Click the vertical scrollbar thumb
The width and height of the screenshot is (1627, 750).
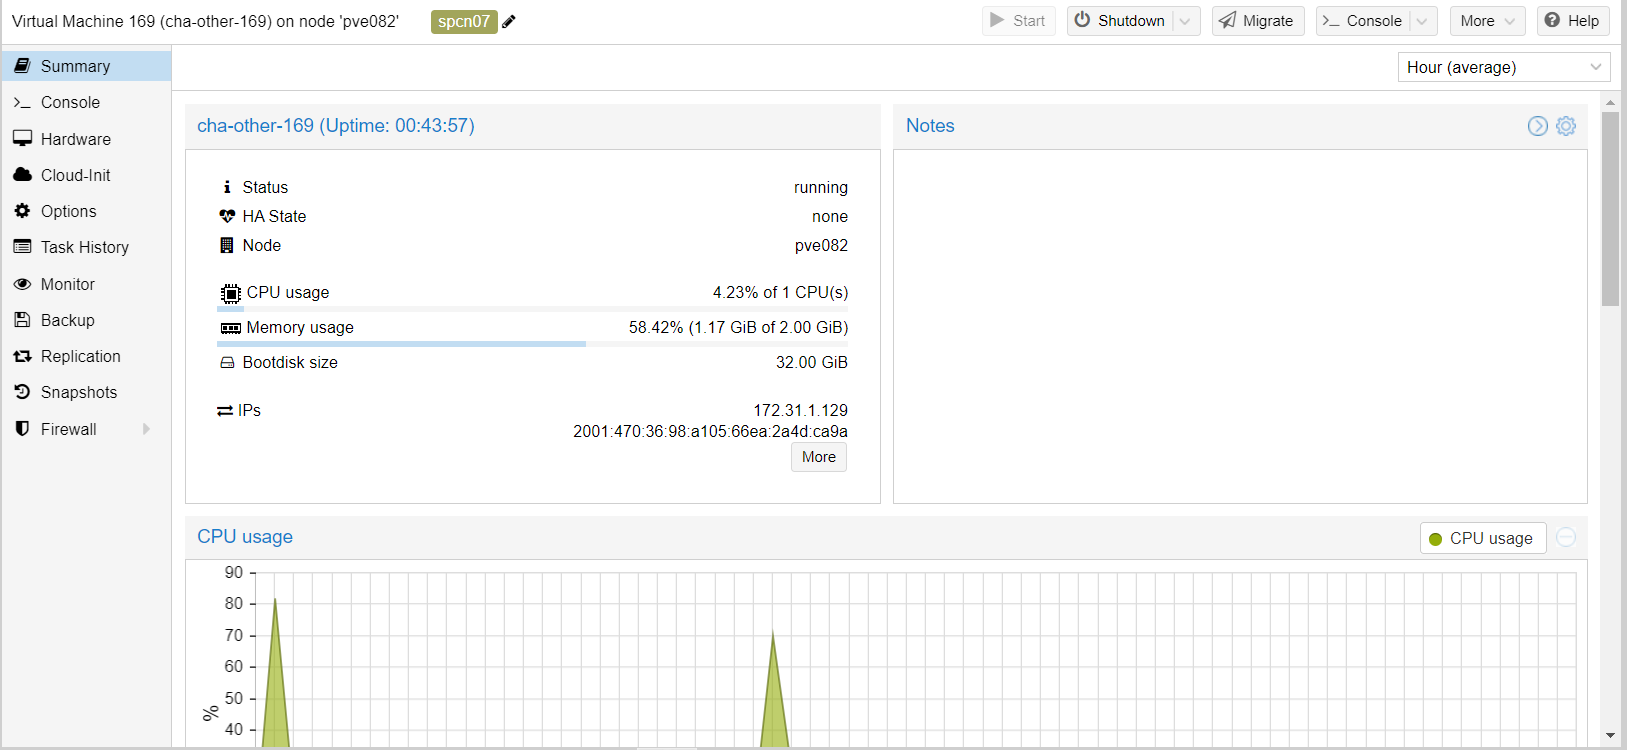point(1610,208)
